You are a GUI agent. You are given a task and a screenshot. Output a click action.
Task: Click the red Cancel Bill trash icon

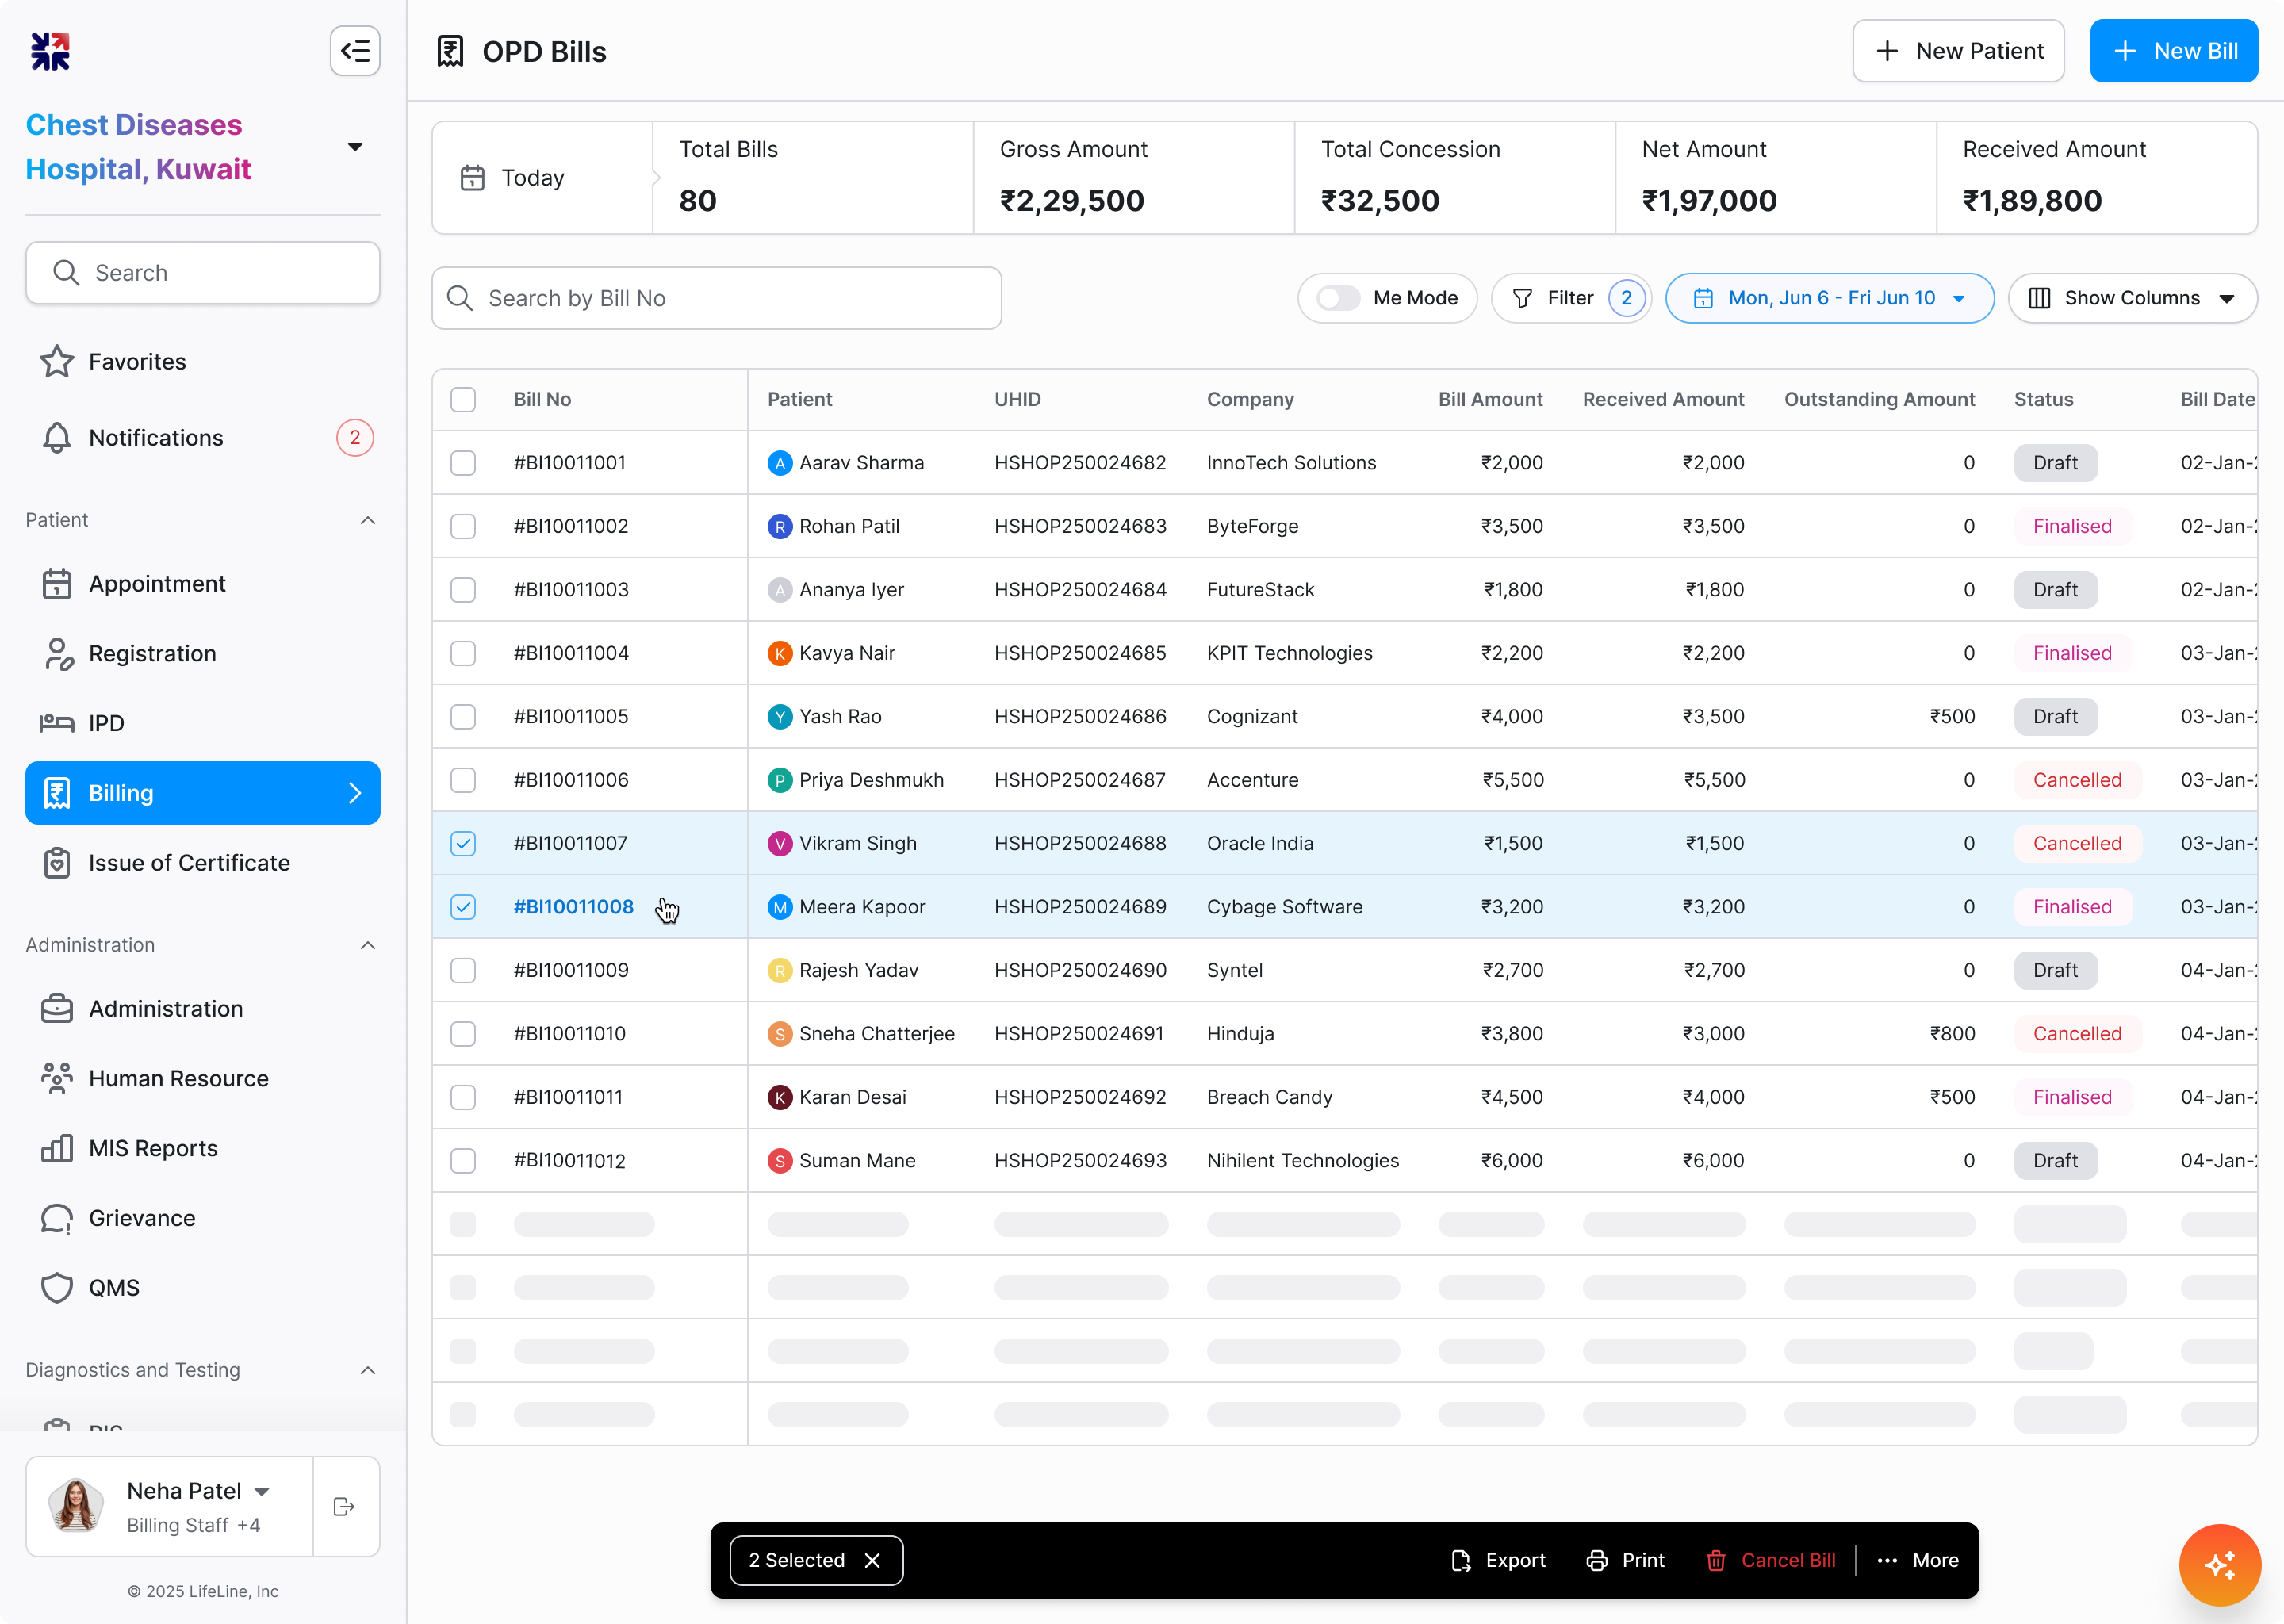[1716, 1560]
